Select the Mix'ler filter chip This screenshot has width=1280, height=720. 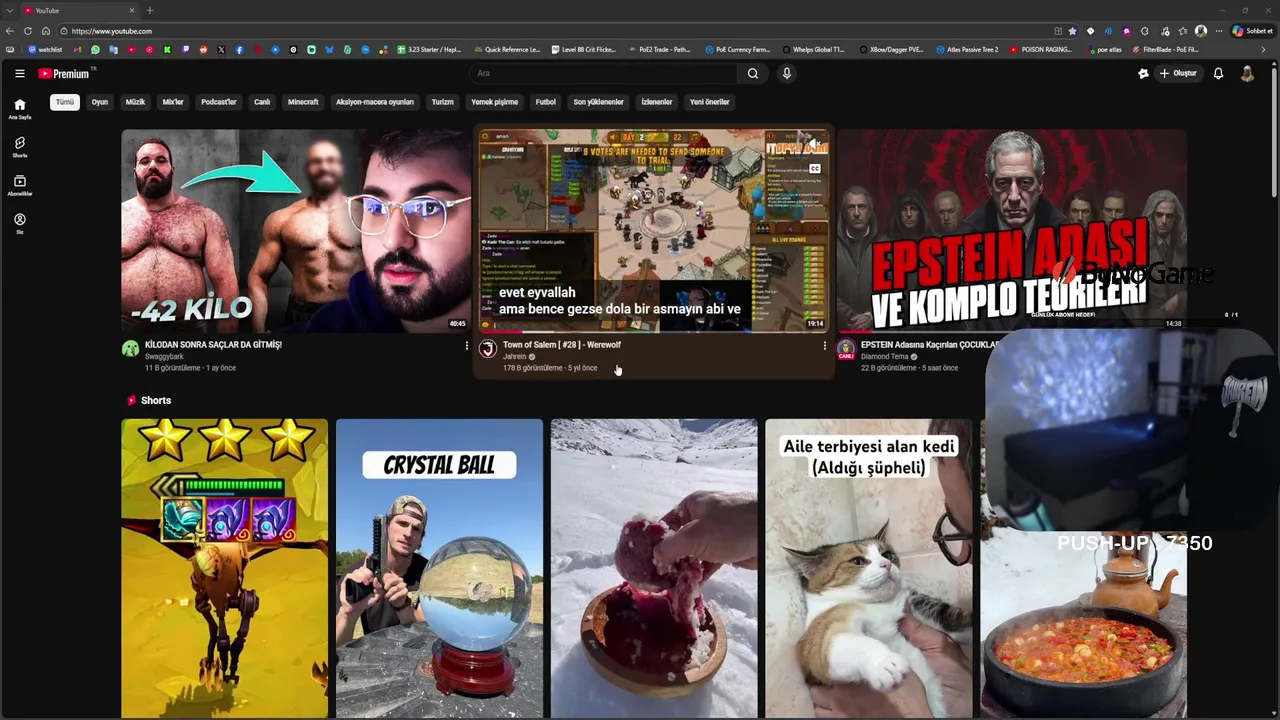[173, 102]
